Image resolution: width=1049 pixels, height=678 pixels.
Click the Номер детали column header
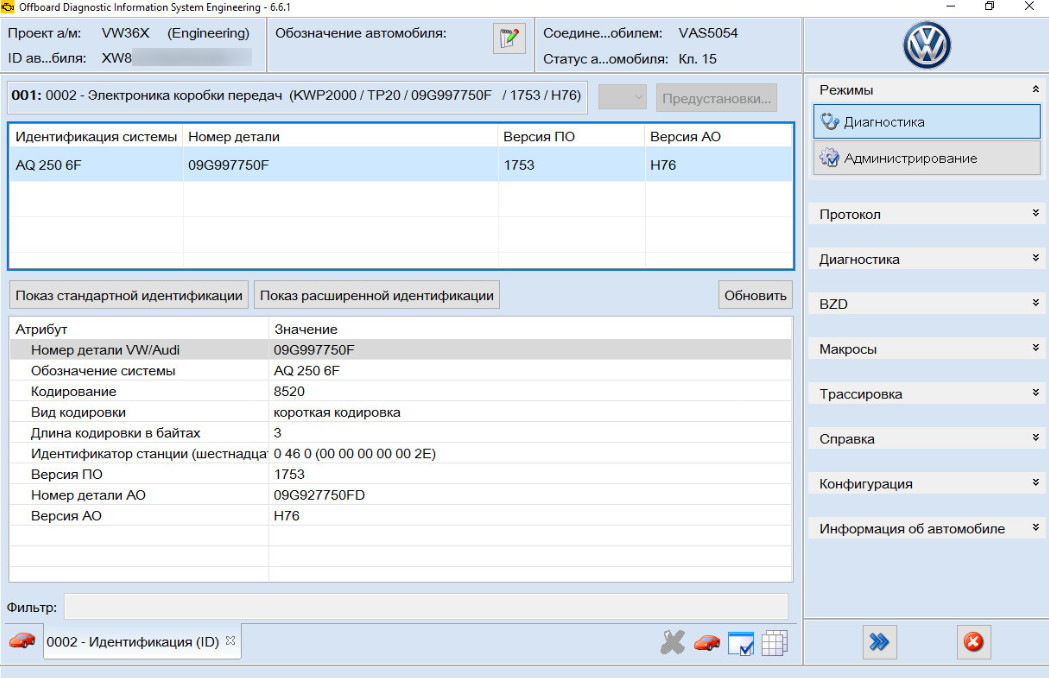point(341,137)
